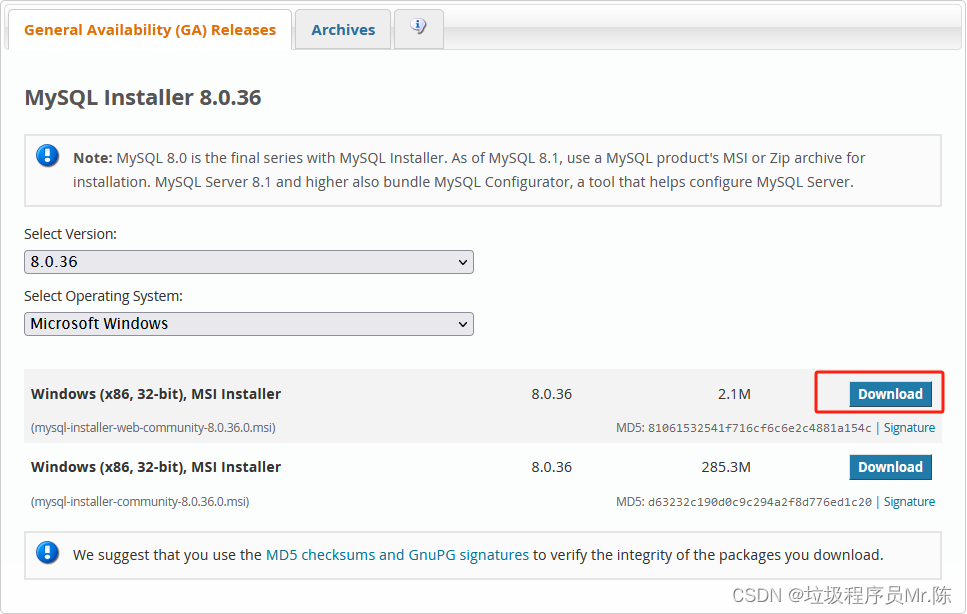The width and height of the screenshot is (967, 614).
Task: Follow MD5 checksums and GnuPG signatures link
Action: click(x=397, y=555)
